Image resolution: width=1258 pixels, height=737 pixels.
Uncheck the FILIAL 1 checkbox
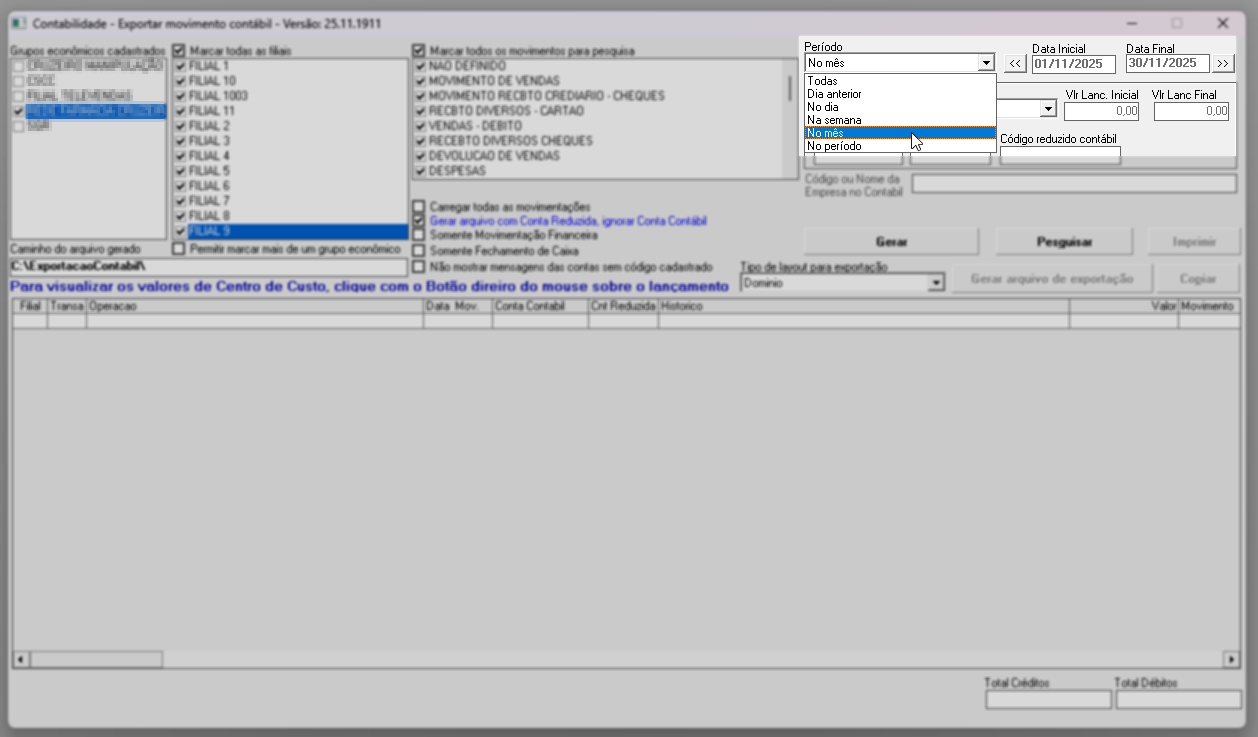pos(181,66)
